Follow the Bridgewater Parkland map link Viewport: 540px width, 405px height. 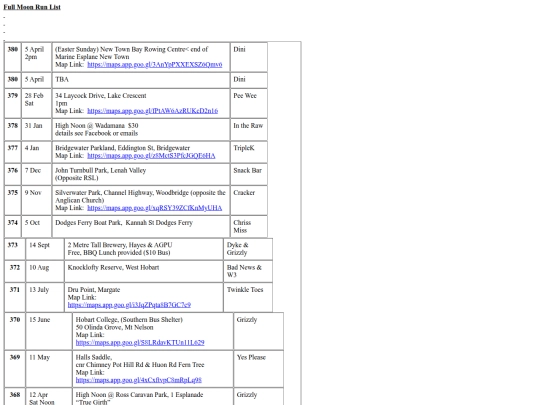coord(151,156)
